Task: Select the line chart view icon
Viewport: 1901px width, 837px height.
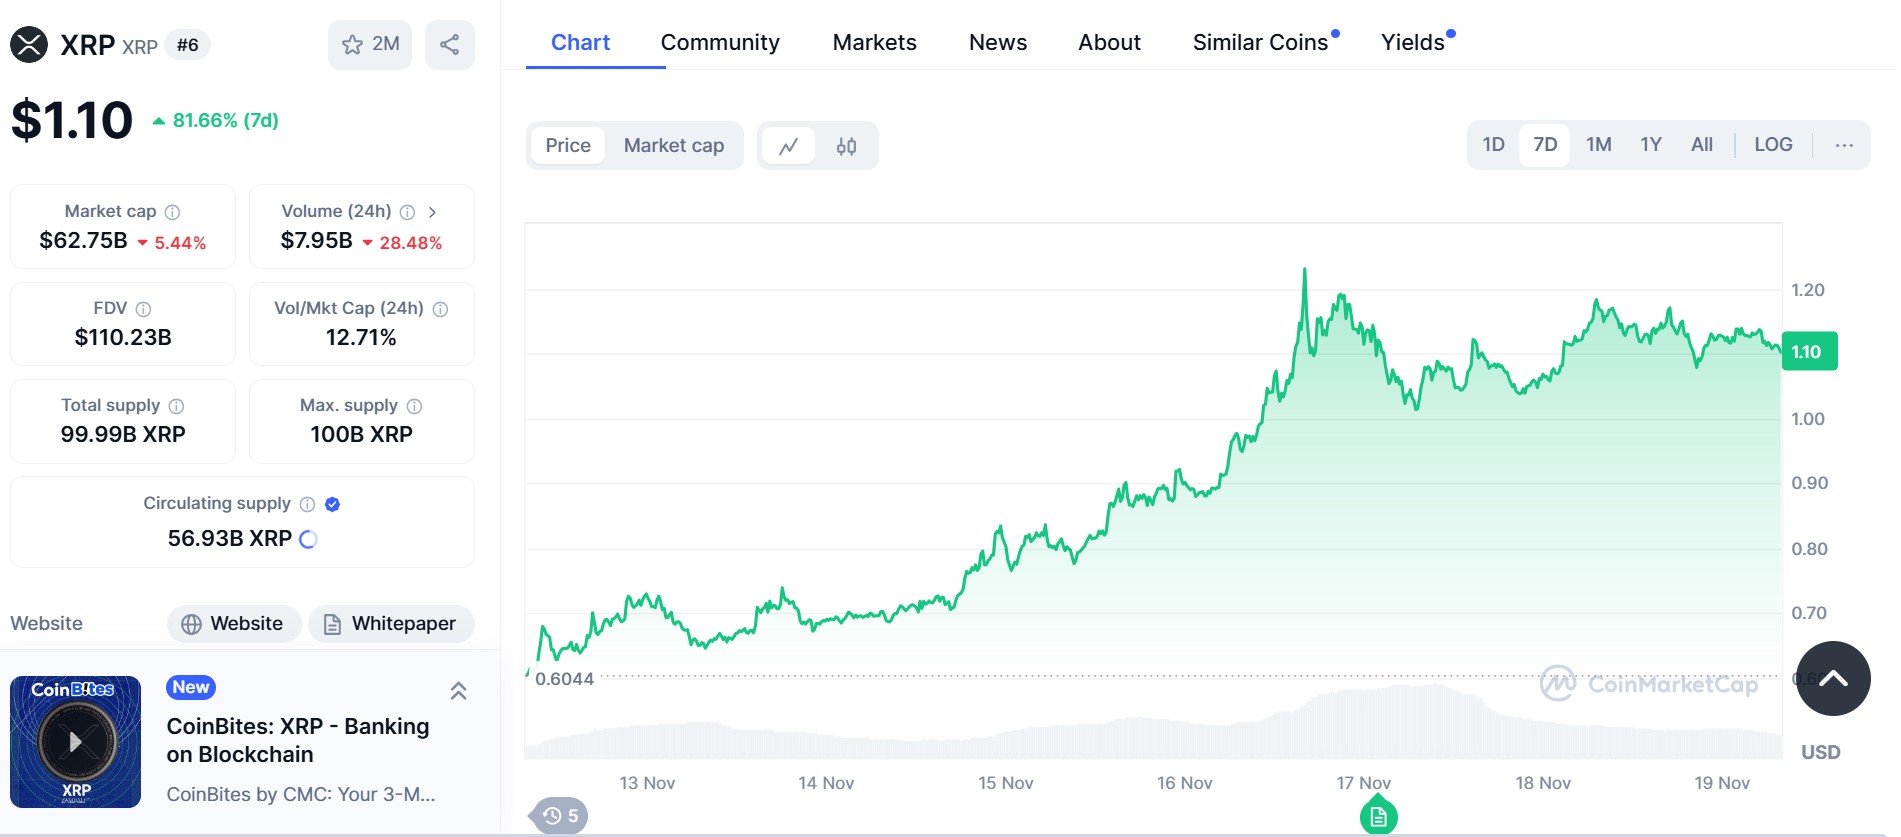Action: (789, 146)
